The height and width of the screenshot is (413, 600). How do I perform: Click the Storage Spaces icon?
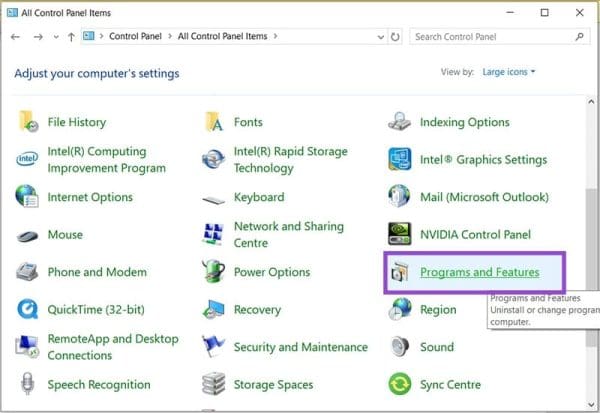pyautogui.click(x=214, y=384)
